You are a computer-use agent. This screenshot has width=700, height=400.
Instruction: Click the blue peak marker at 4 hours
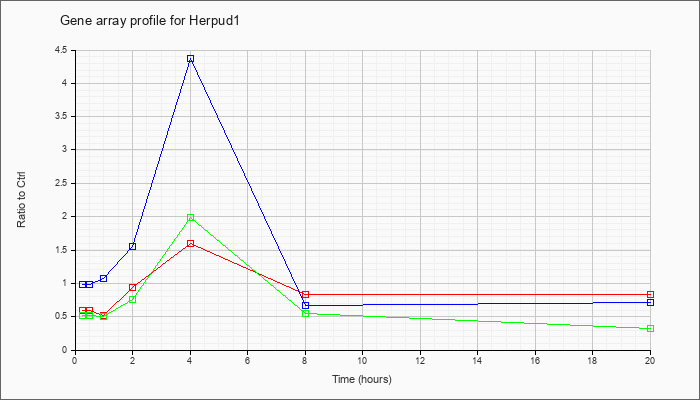click(191, 58)
